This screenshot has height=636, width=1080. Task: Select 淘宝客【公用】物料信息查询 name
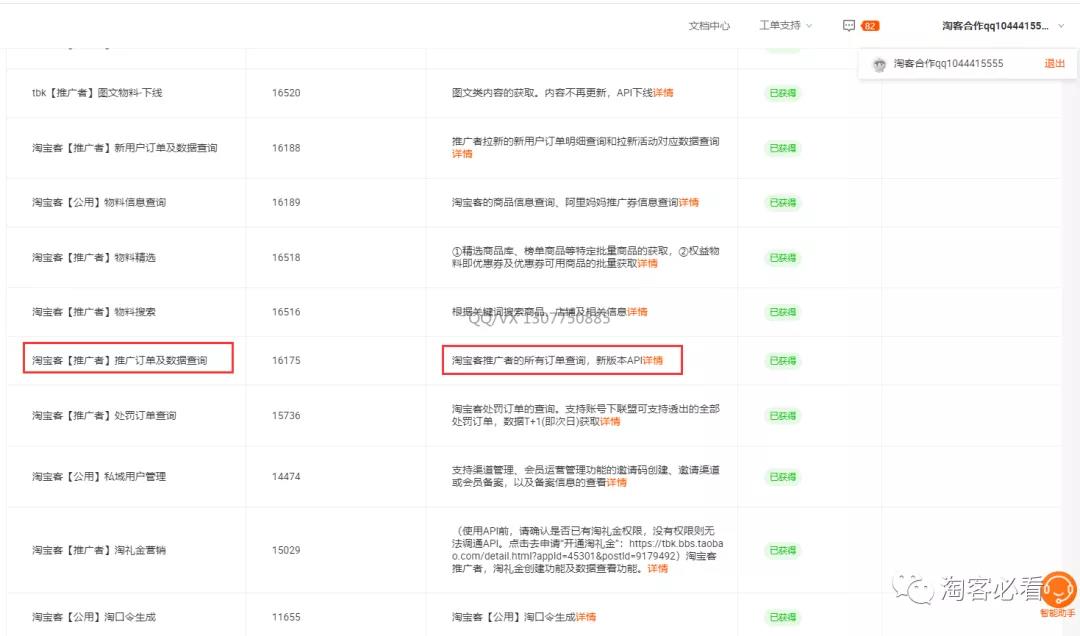point(98,202)
